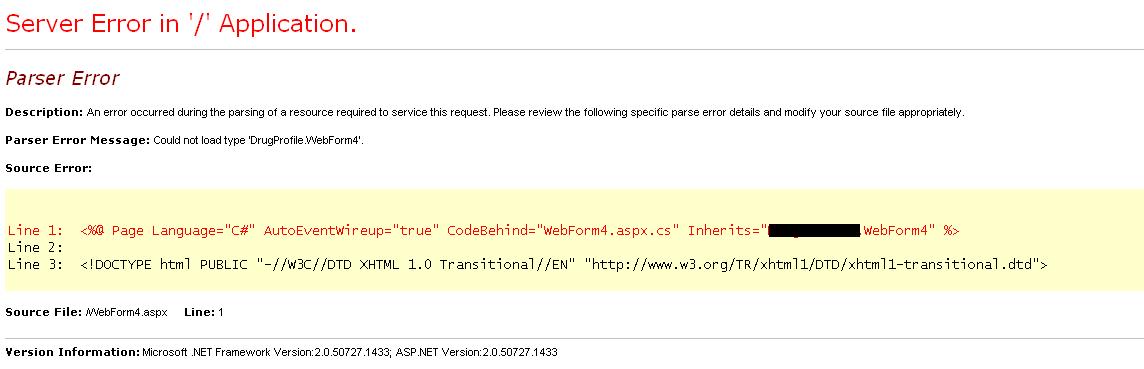Click the /WebForm4.aspx source file path
This screenshot has height=369, width=1144.
pyautogui.click(x=126, y=312)
